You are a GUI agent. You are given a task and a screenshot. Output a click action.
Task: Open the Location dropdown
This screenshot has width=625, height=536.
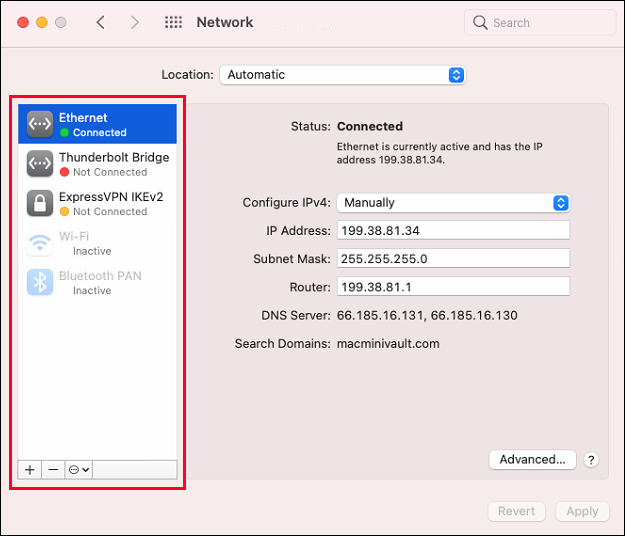(342, 75)
